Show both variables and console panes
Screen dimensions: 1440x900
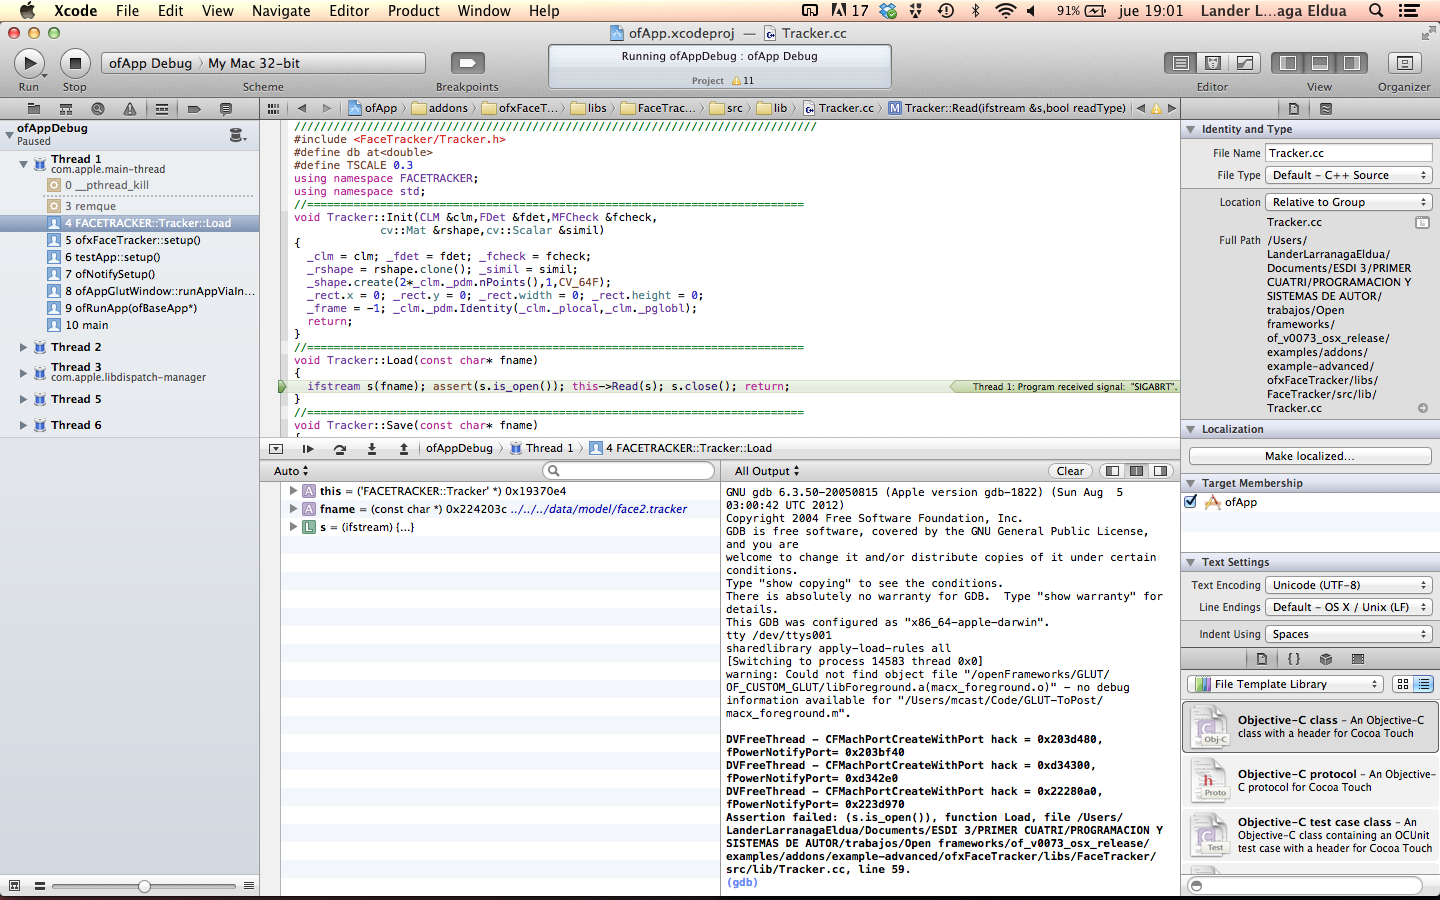[x=1137, y=471]
